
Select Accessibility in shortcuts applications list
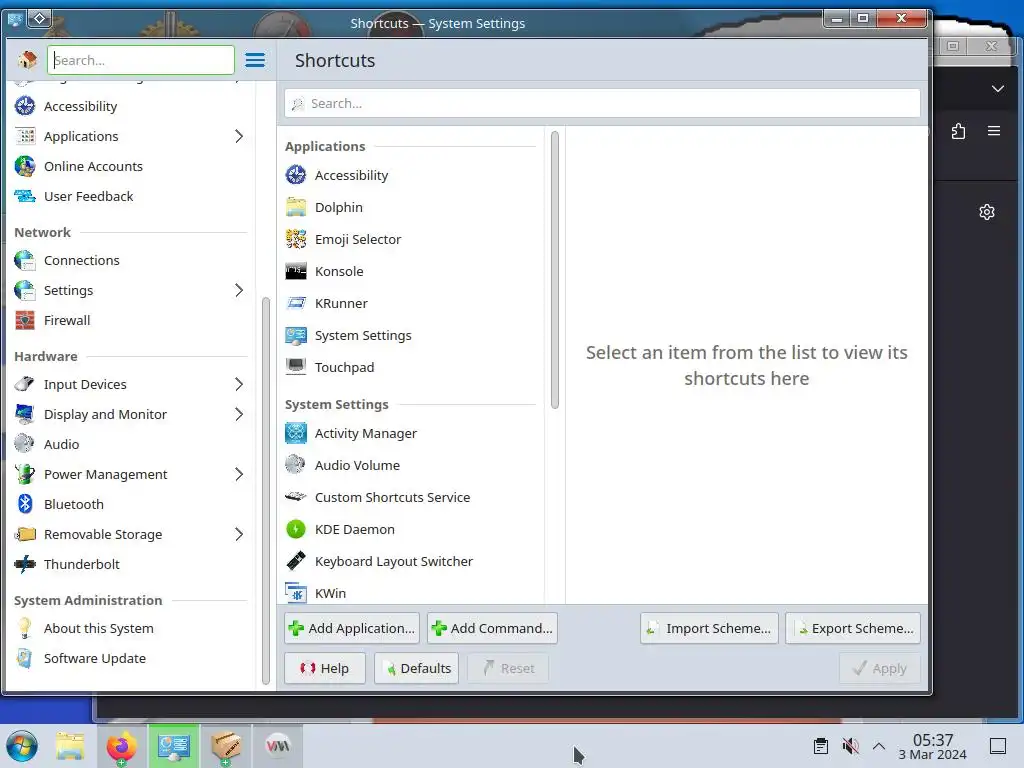(x=411, y=175)
